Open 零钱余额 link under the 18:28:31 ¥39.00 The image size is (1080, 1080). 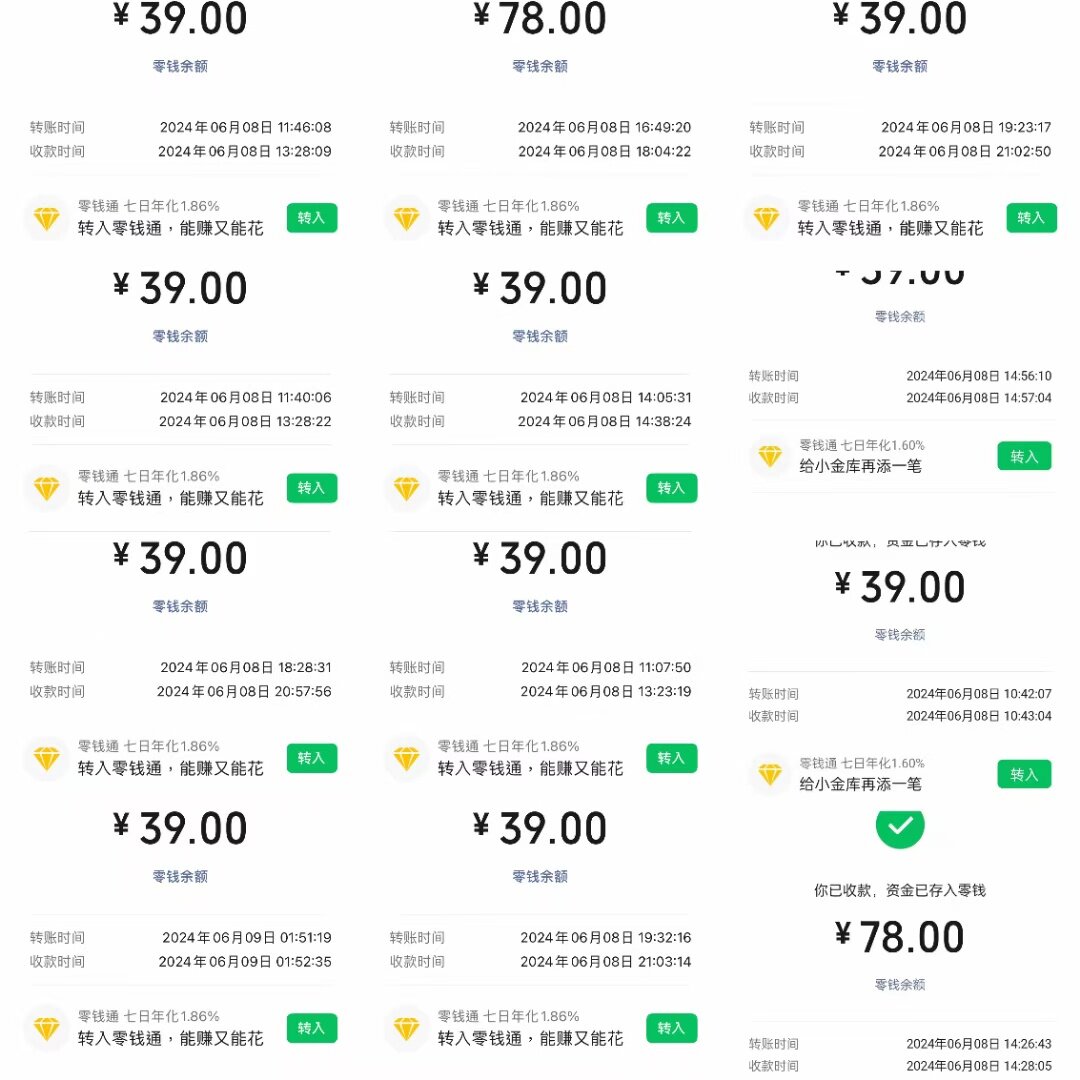point(180,606)
